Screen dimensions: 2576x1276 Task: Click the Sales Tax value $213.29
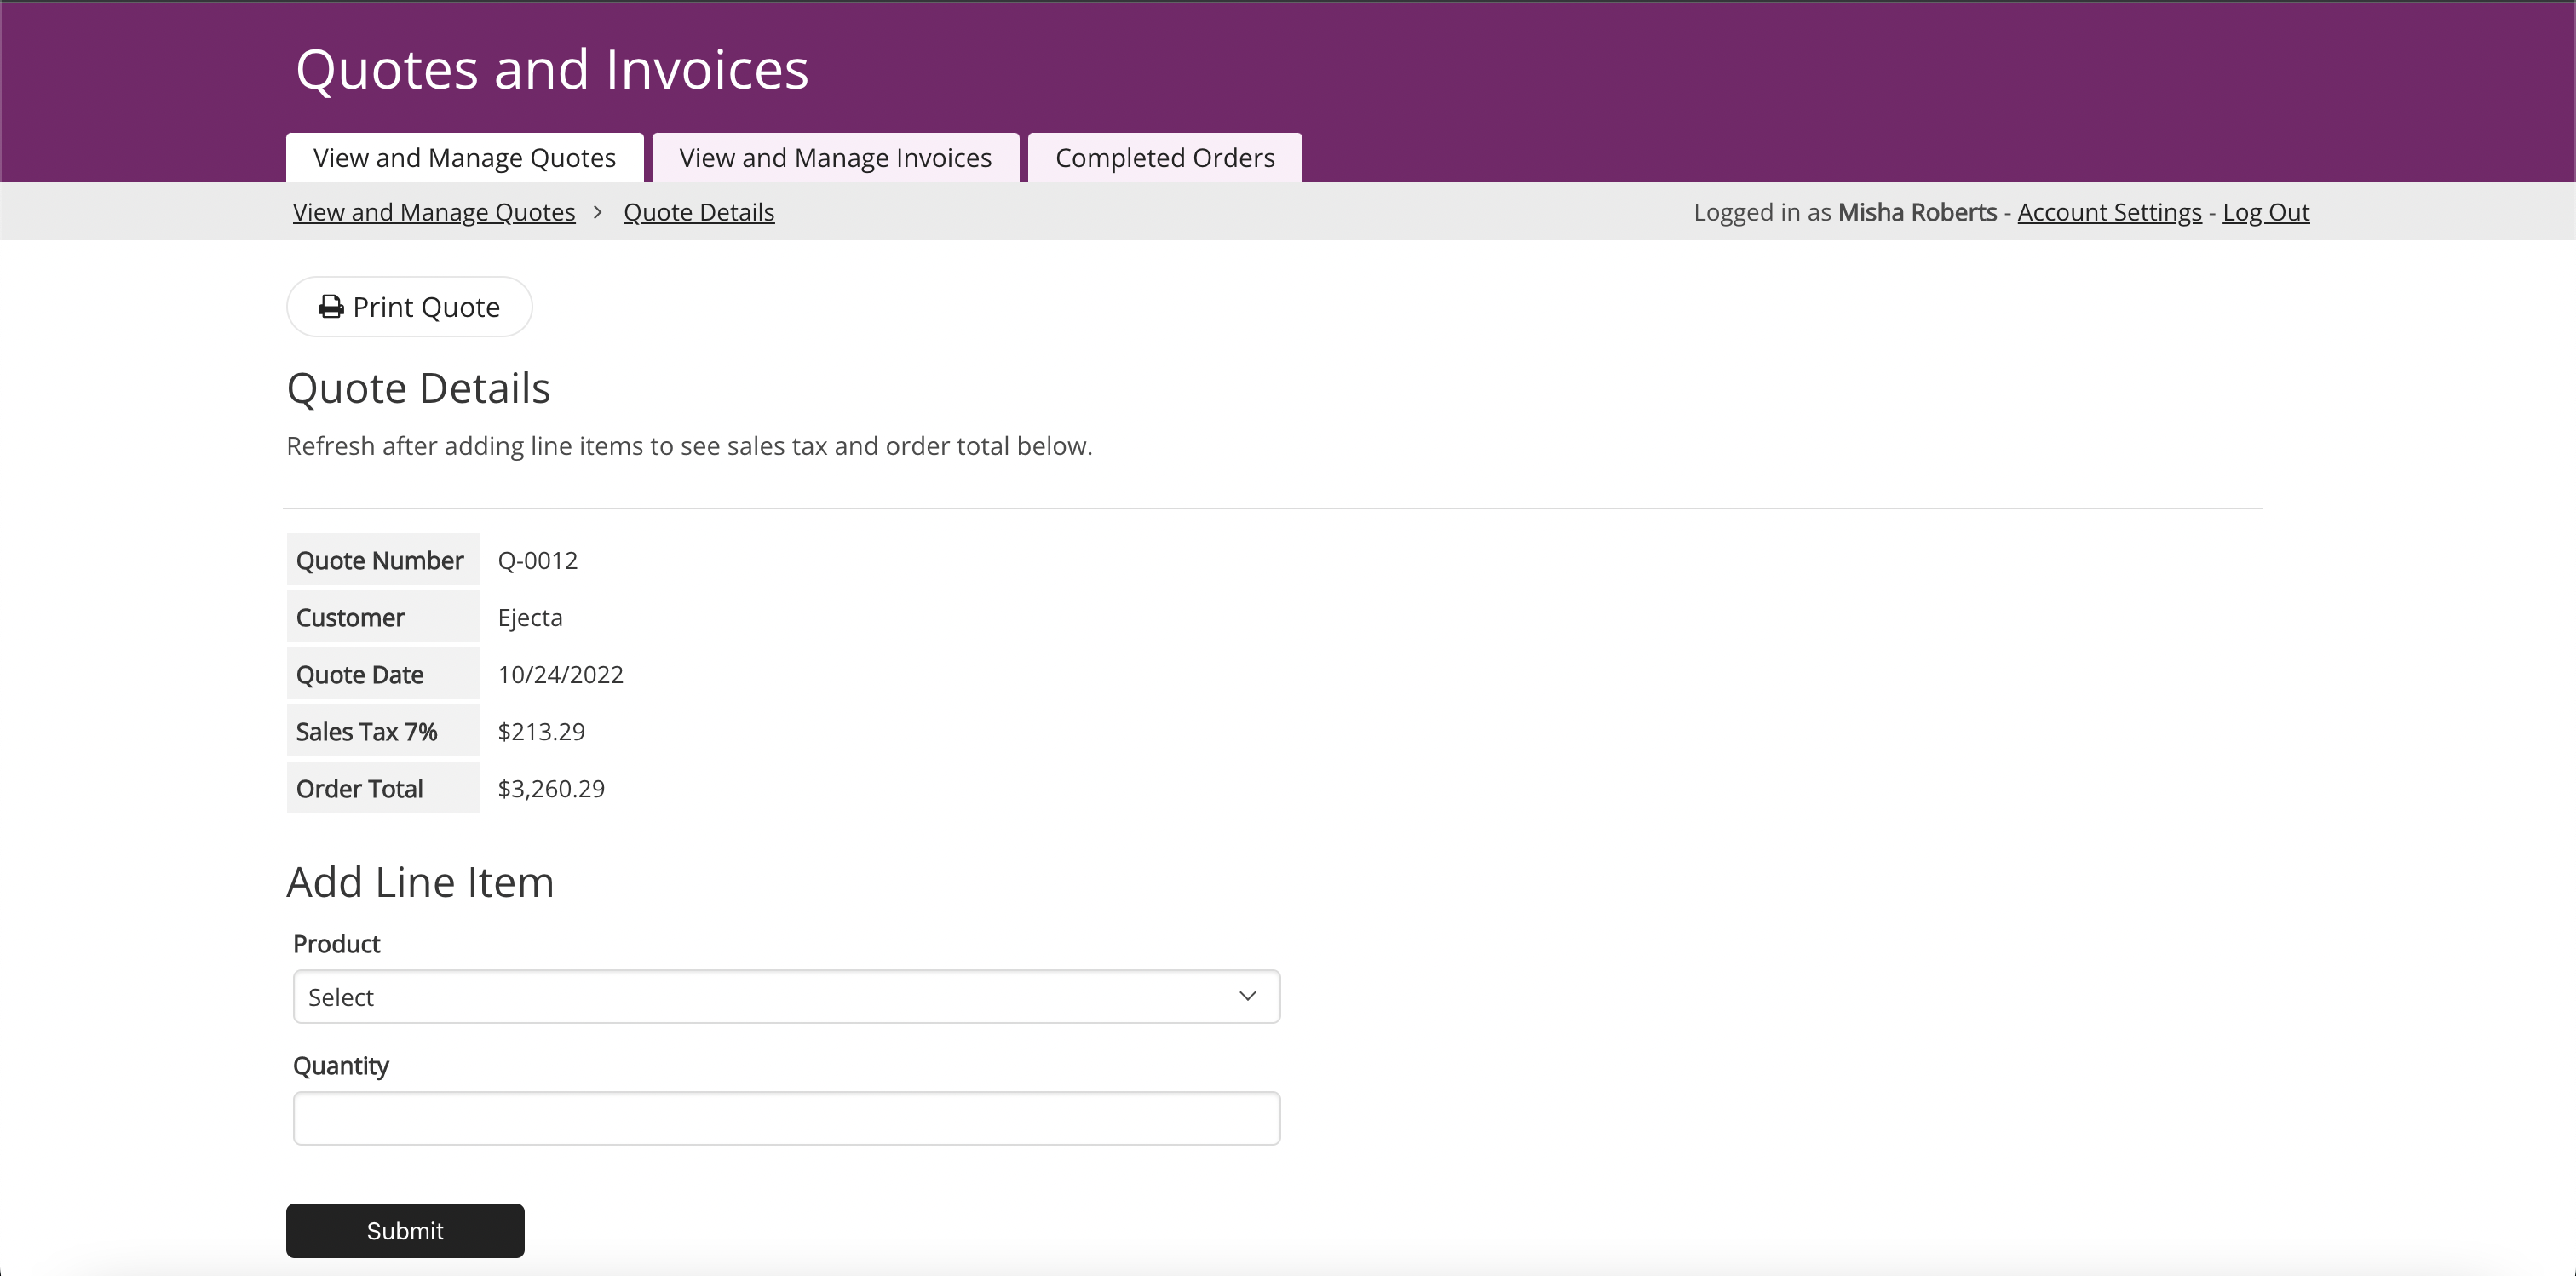click(541, 731)
